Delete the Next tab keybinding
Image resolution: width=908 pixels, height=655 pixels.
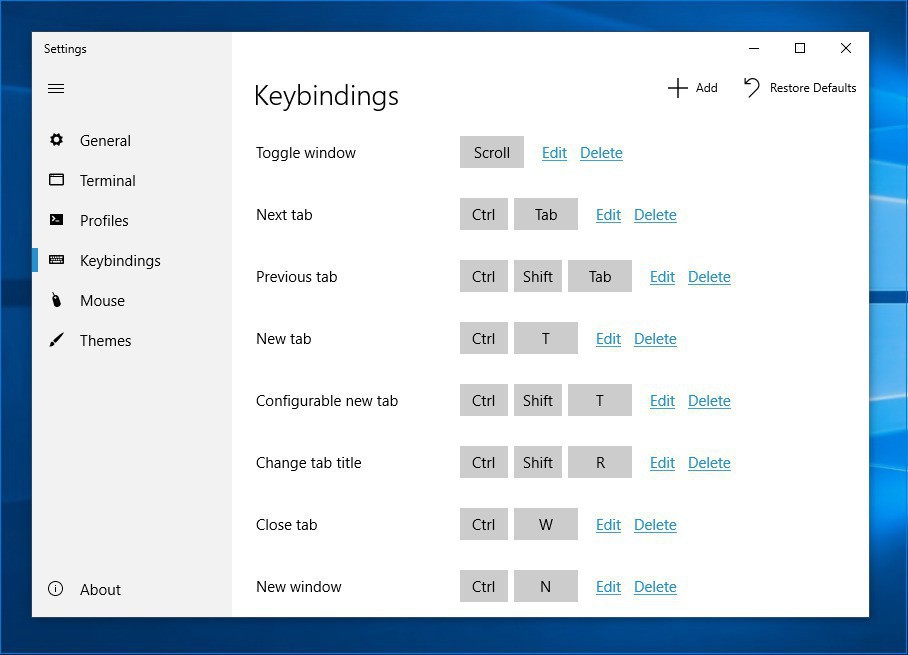coord(655,215)
